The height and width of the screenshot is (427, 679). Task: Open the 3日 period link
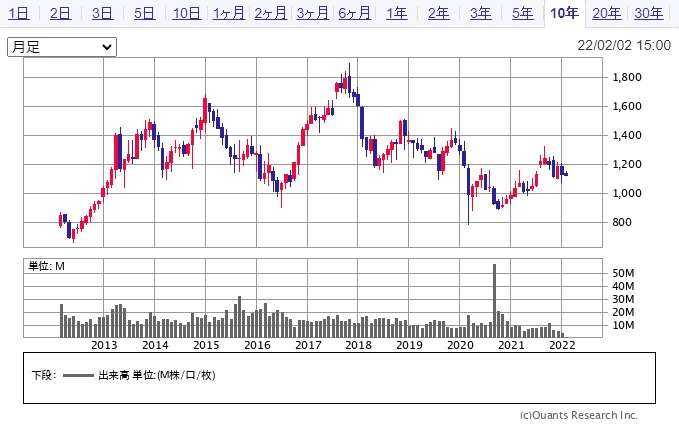[102, 13]
